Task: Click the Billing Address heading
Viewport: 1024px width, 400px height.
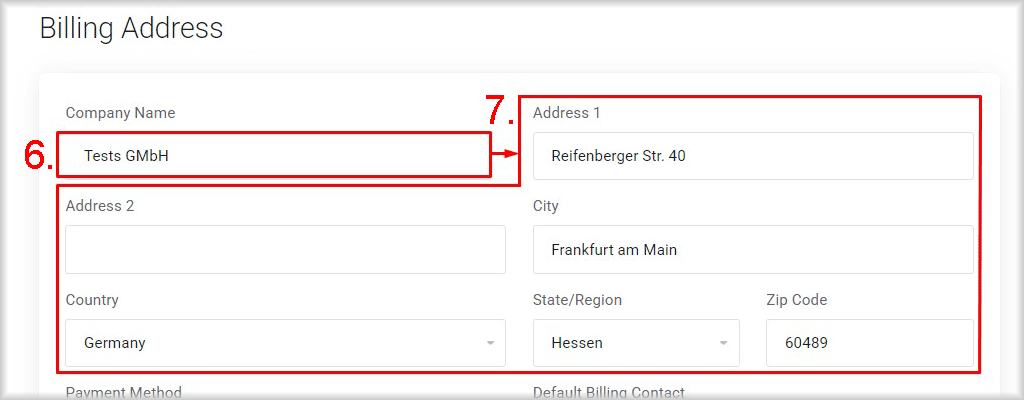Action: (131, 29)
